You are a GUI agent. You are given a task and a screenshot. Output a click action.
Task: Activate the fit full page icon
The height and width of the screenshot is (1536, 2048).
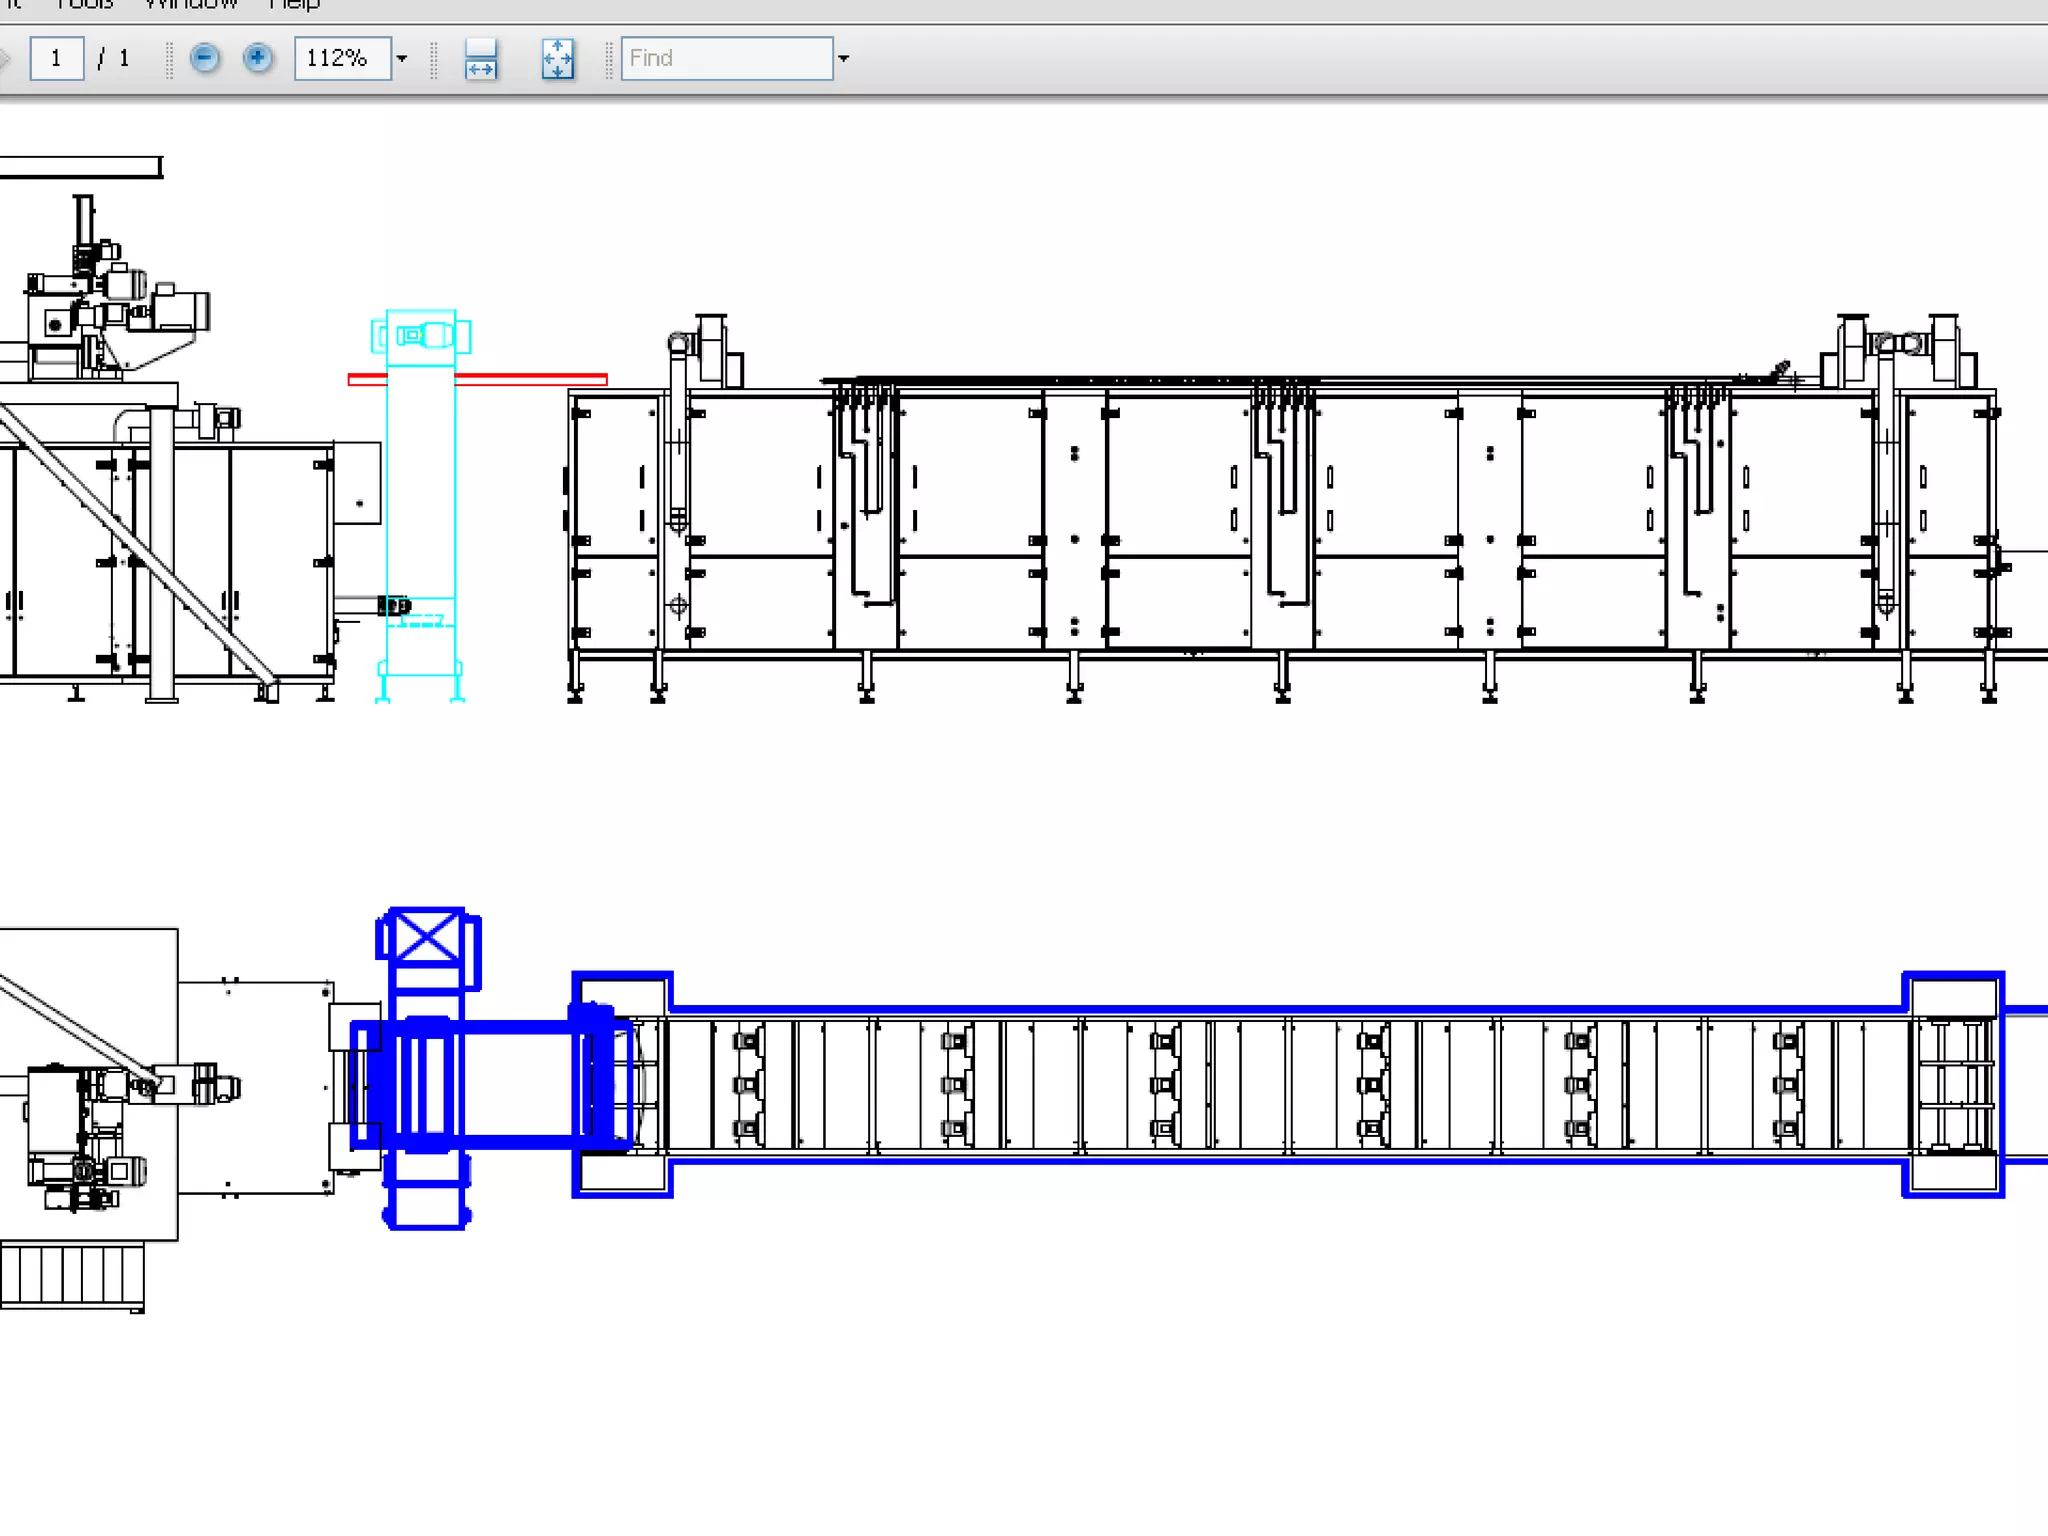click(x=557, y=59)
